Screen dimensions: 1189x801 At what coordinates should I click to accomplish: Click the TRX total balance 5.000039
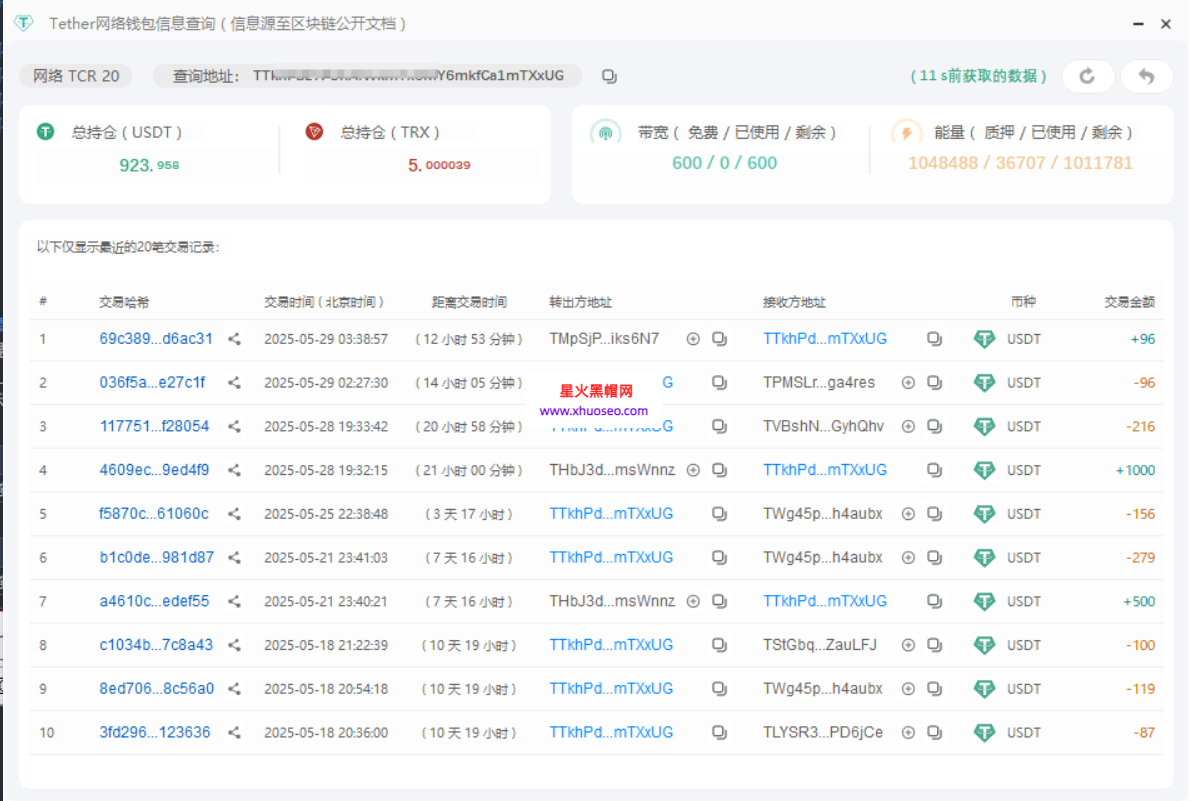[x=439, y=165]
